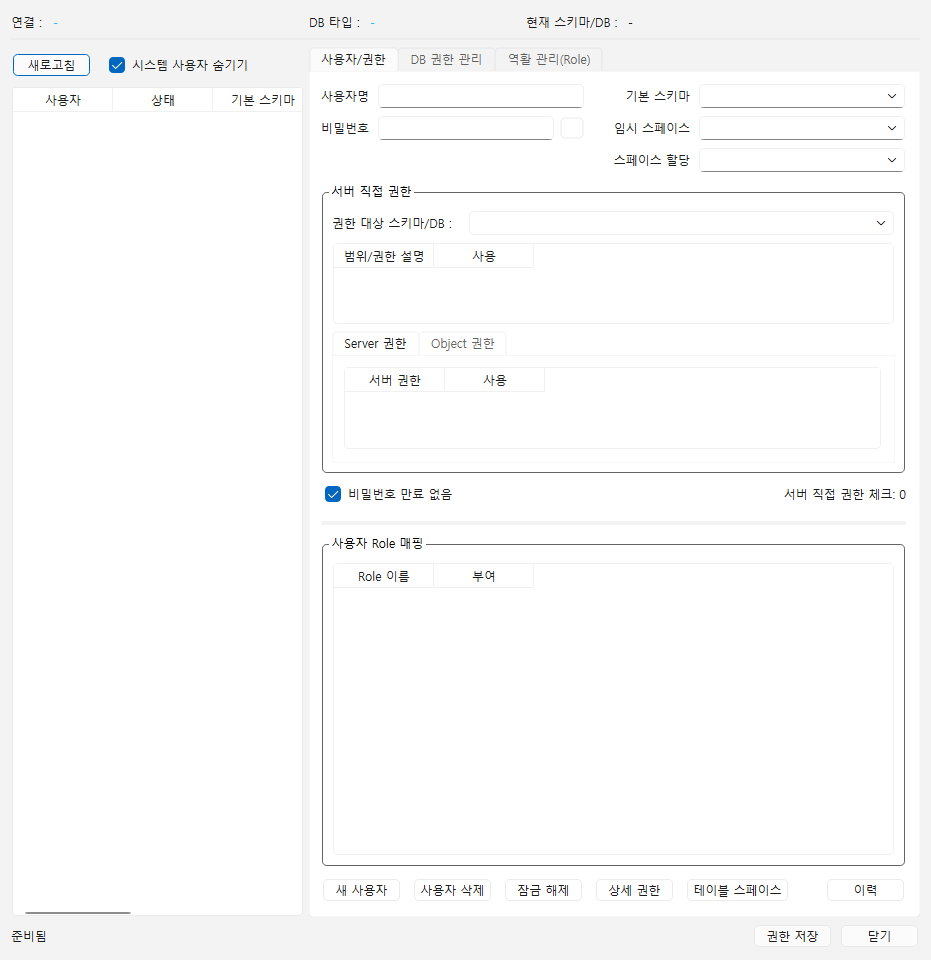Click the 범위/권한 설명 column header

click(x=384, y=256)
